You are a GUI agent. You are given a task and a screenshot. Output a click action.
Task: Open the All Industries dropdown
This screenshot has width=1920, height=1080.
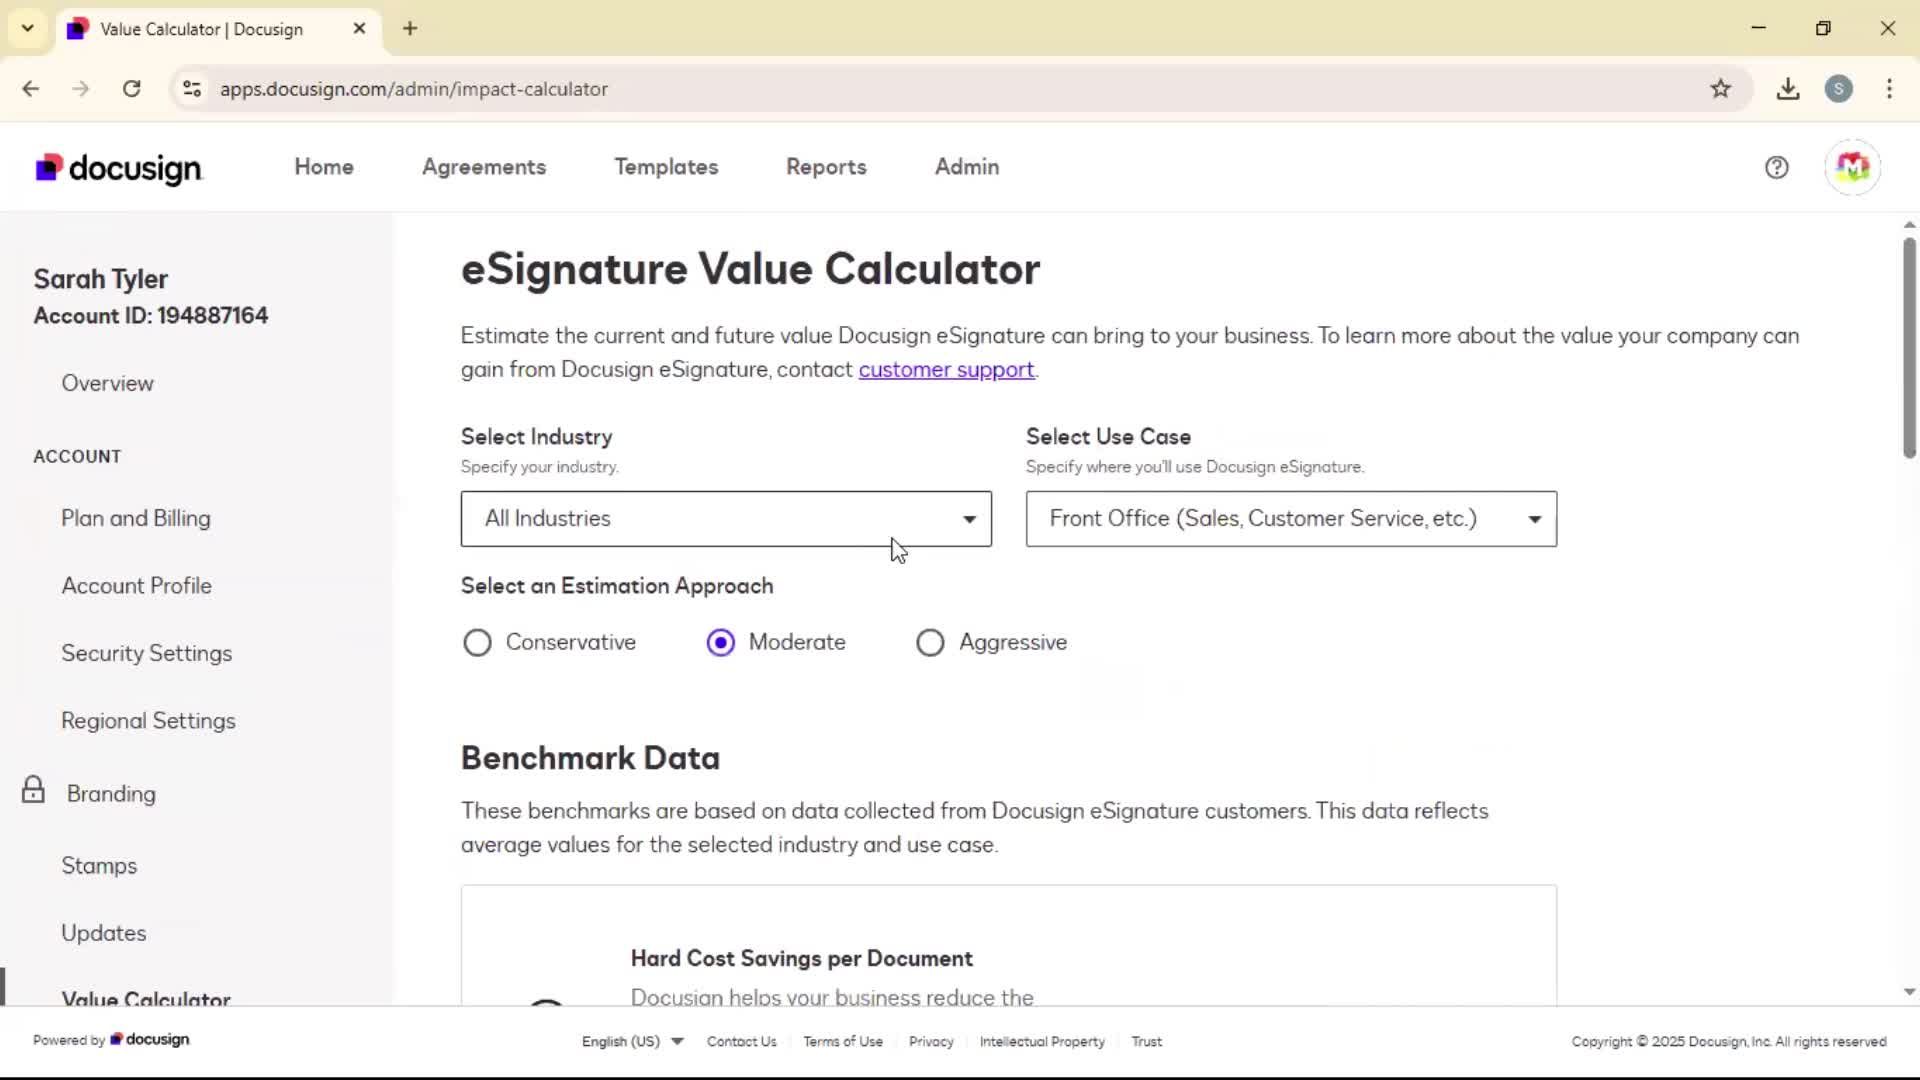click(x=726, y=519)
